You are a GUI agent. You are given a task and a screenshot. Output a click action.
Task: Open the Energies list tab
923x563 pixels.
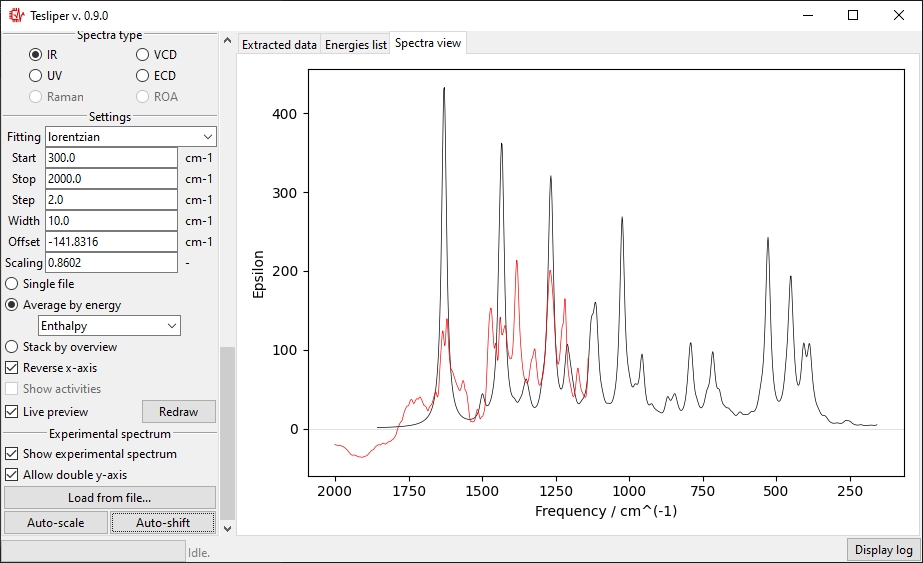tap(356, 45)
